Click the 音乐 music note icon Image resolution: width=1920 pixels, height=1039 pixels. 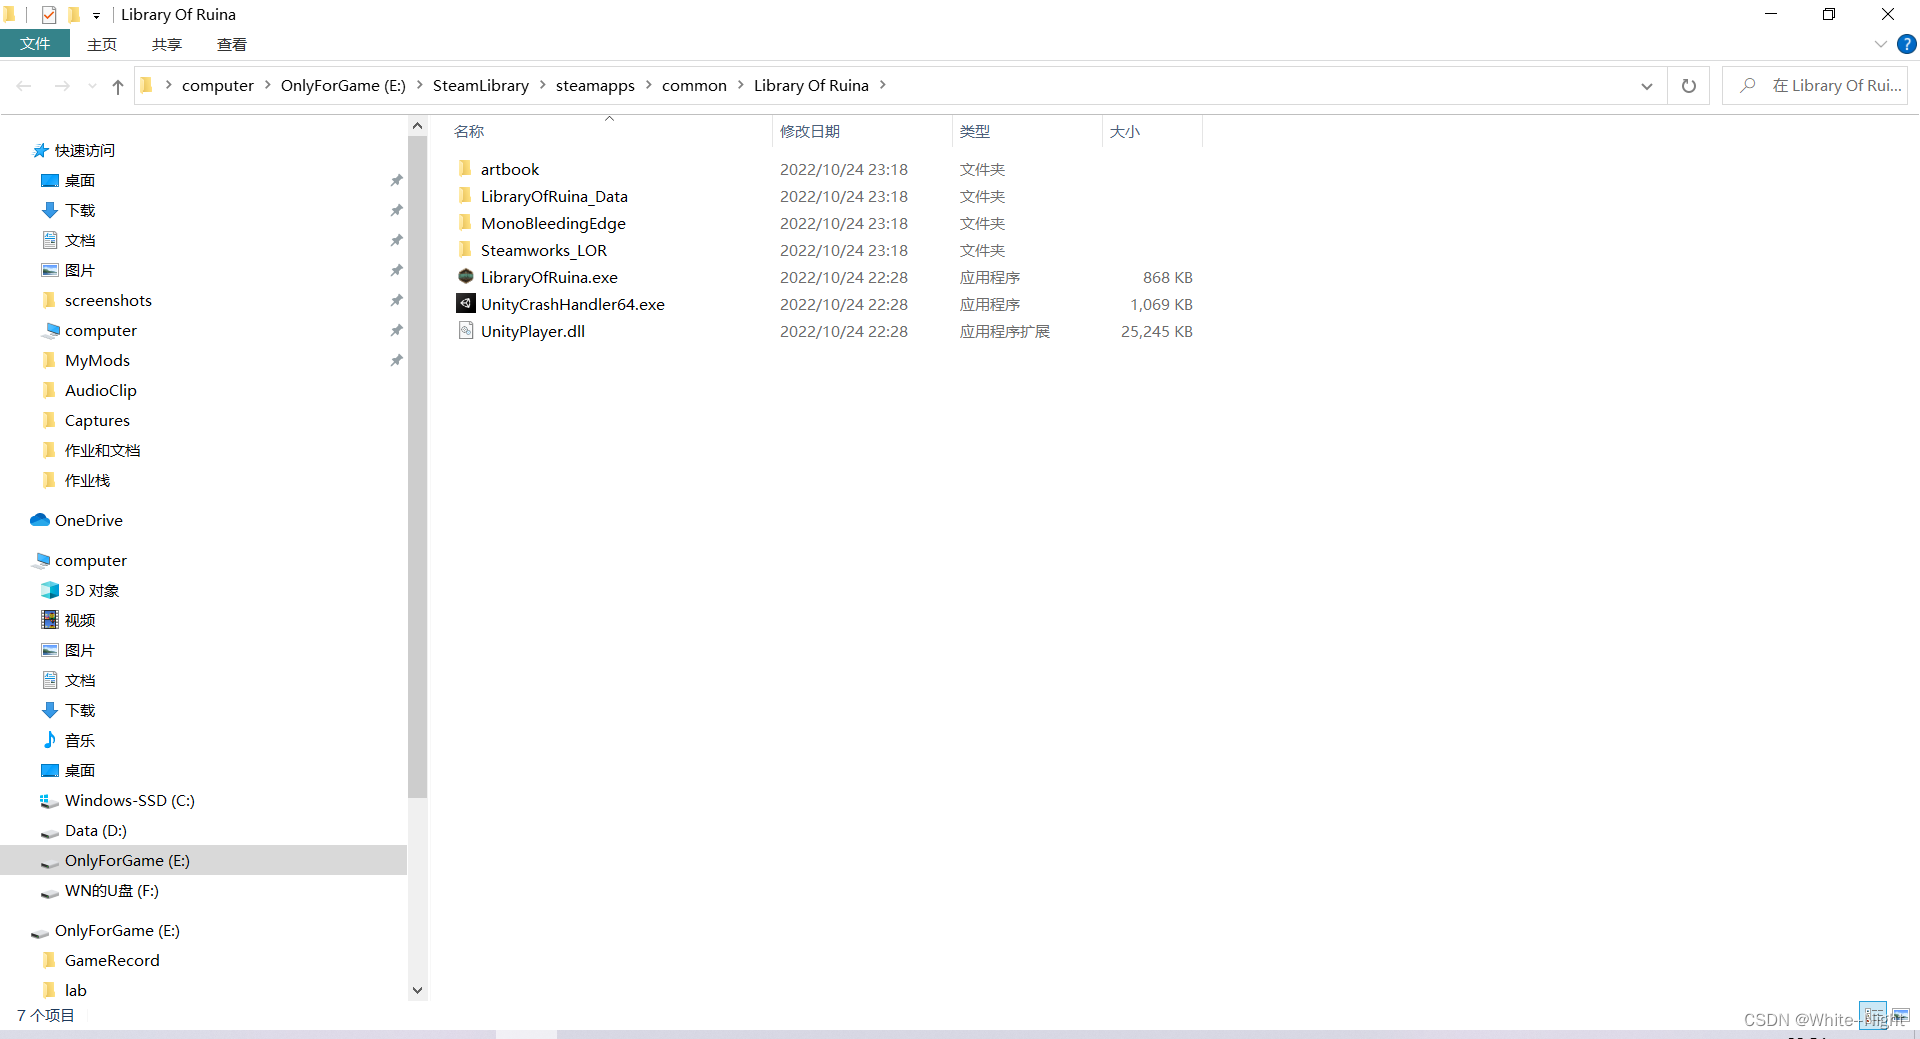coord(50,740)
